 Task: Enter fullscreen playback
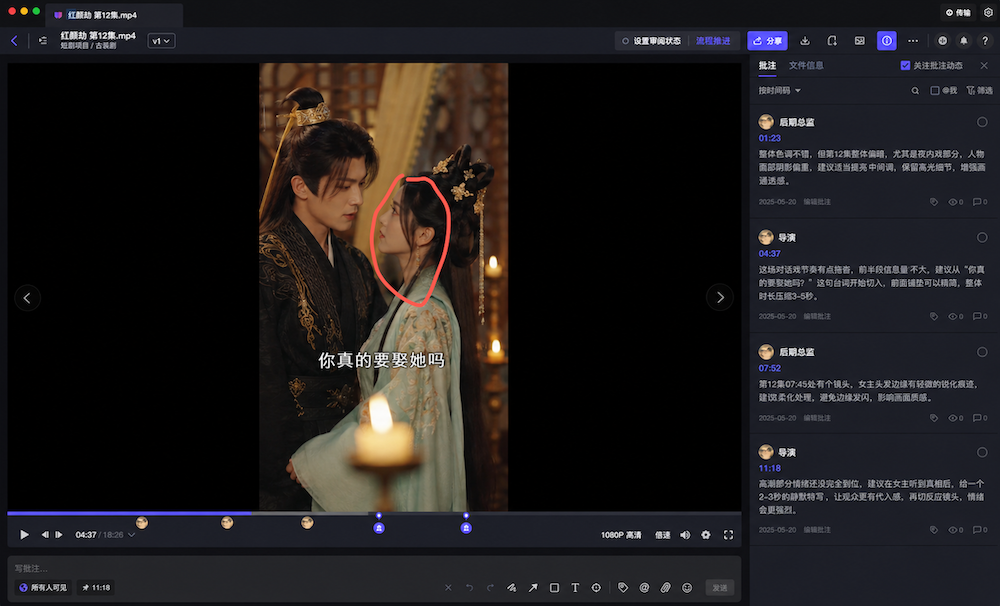tap(728, 535)
